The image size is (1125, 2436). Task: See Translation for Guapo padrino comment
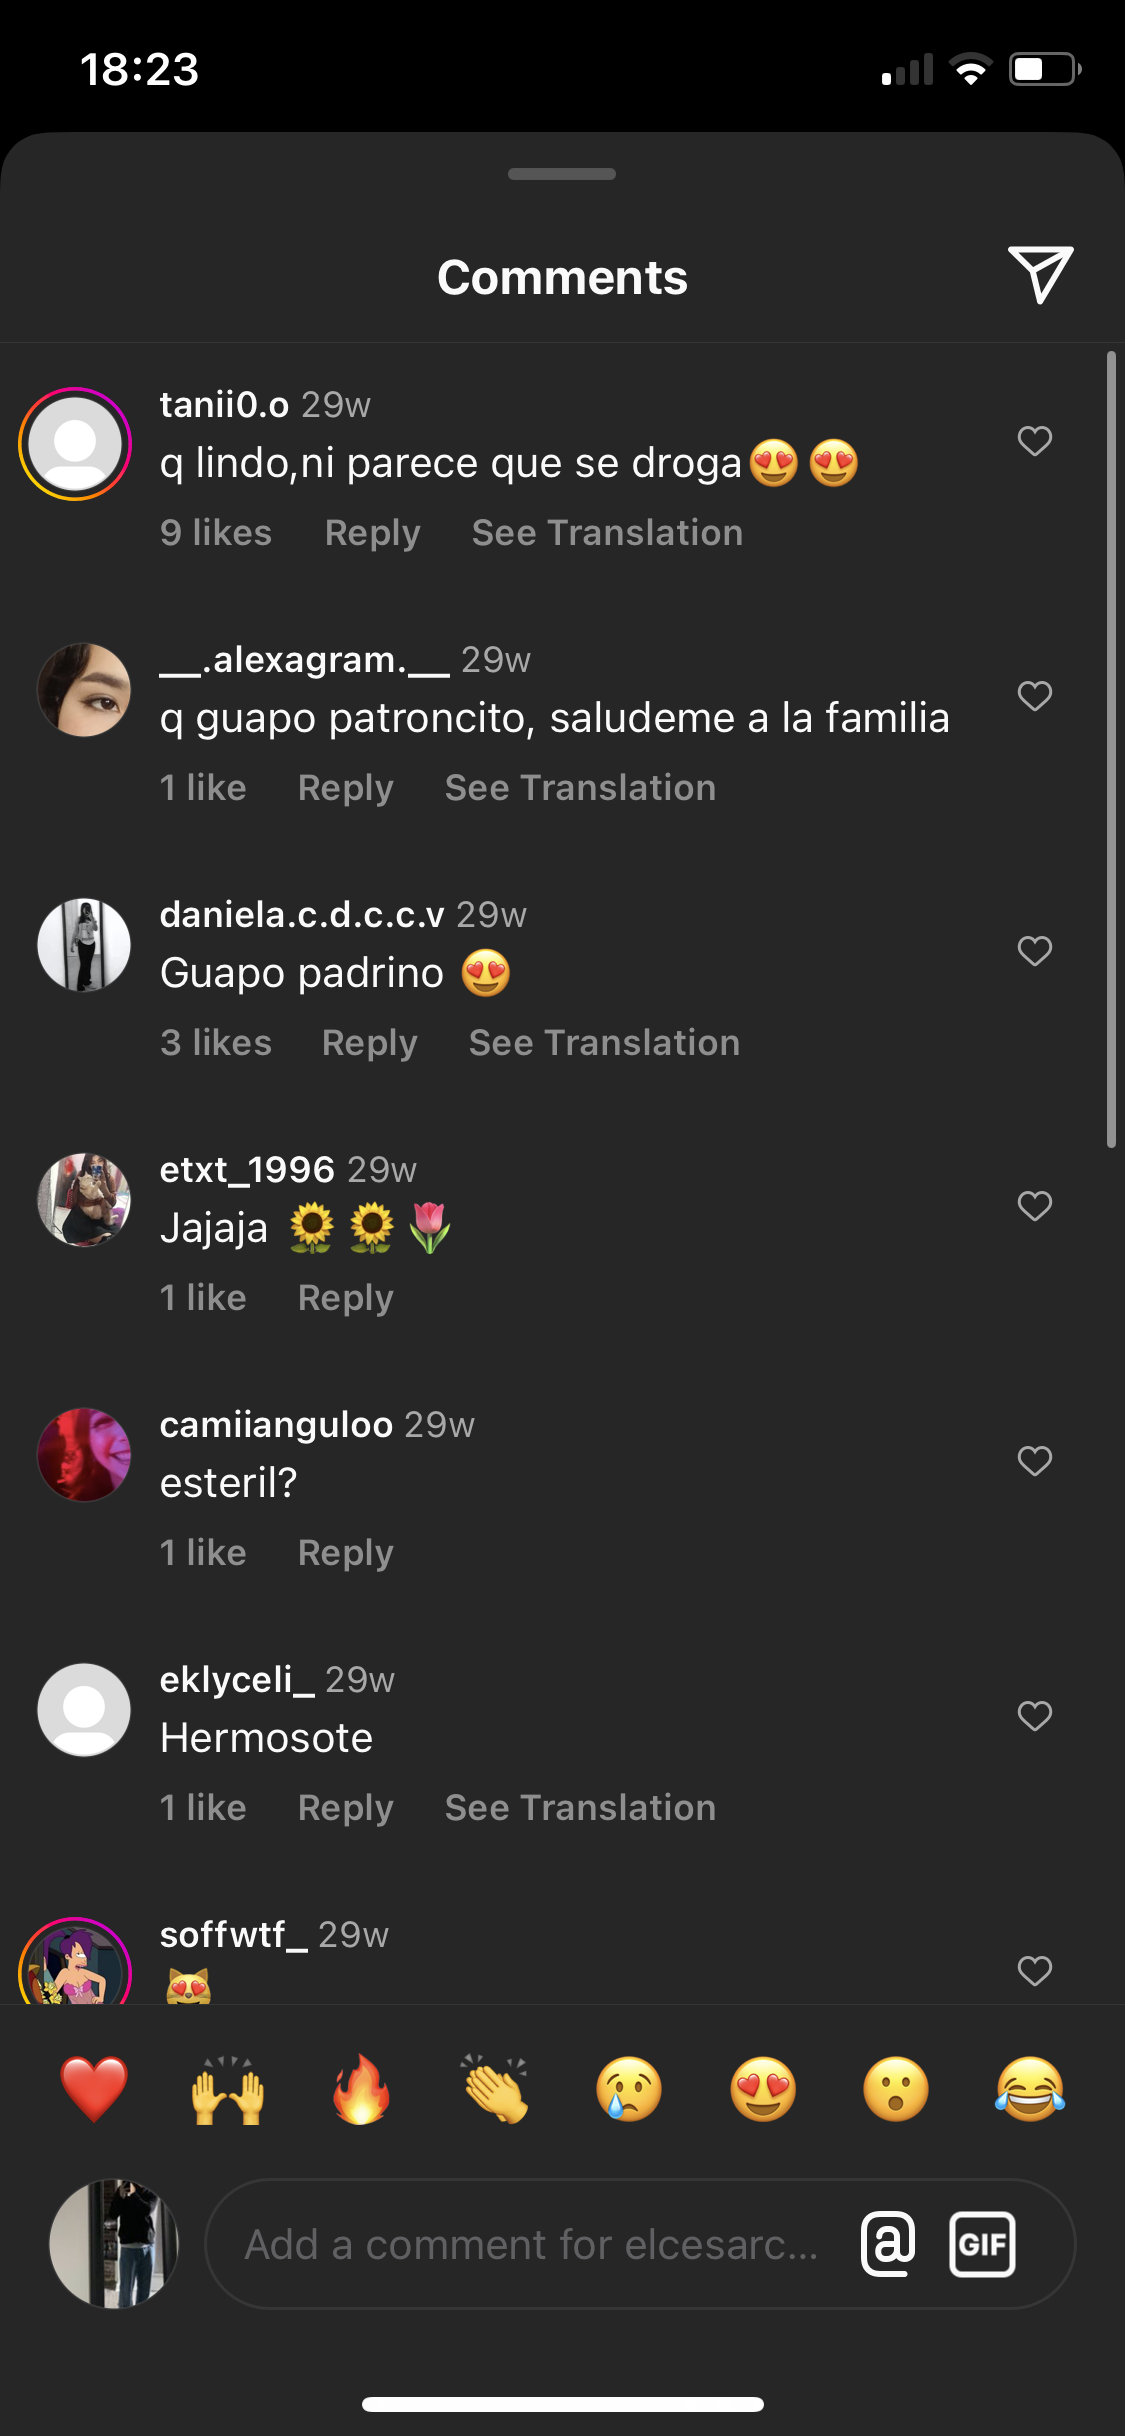(x=604, y=1043)
